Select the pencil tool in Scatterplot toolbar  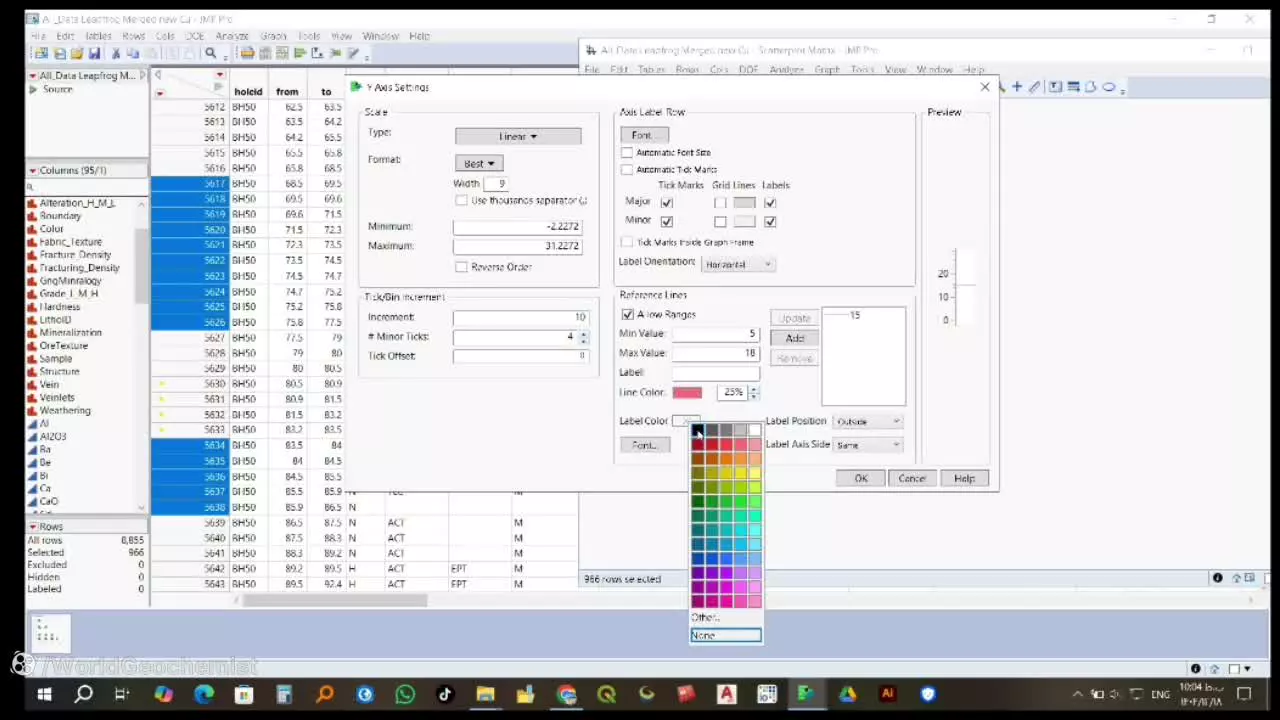coord(1035,87)
